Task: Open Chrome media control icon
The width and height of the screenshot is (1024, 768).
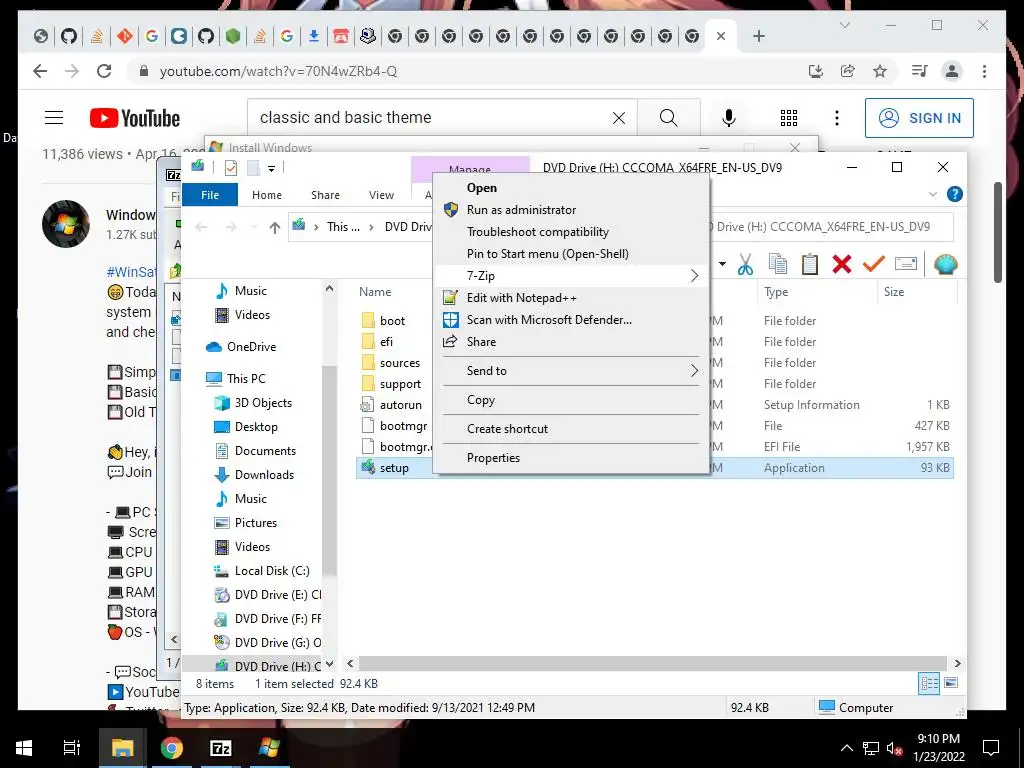Action: click(x=920, y=71)
